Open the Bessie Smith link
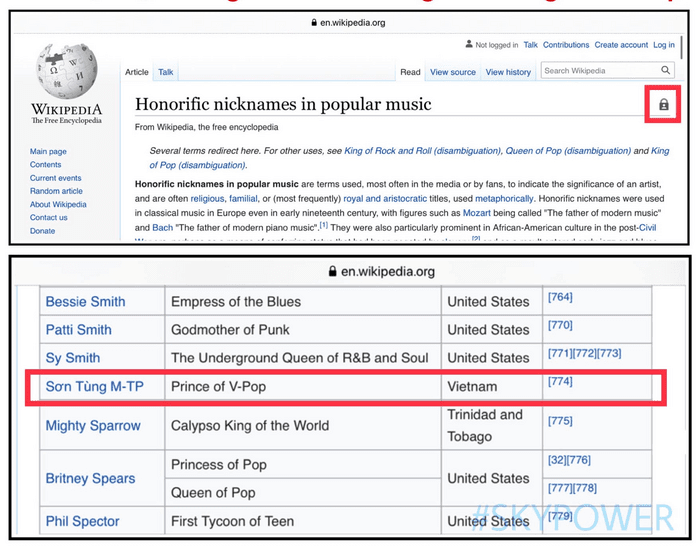This screenshot has height=555, width=700. [85, 301]
